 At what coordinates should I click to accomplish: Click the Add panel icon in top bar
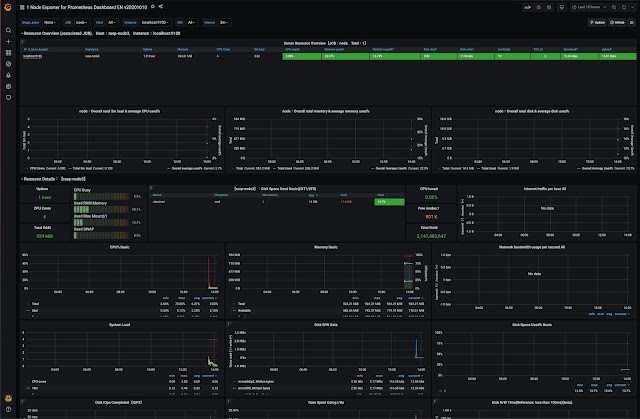click(527, 7)
